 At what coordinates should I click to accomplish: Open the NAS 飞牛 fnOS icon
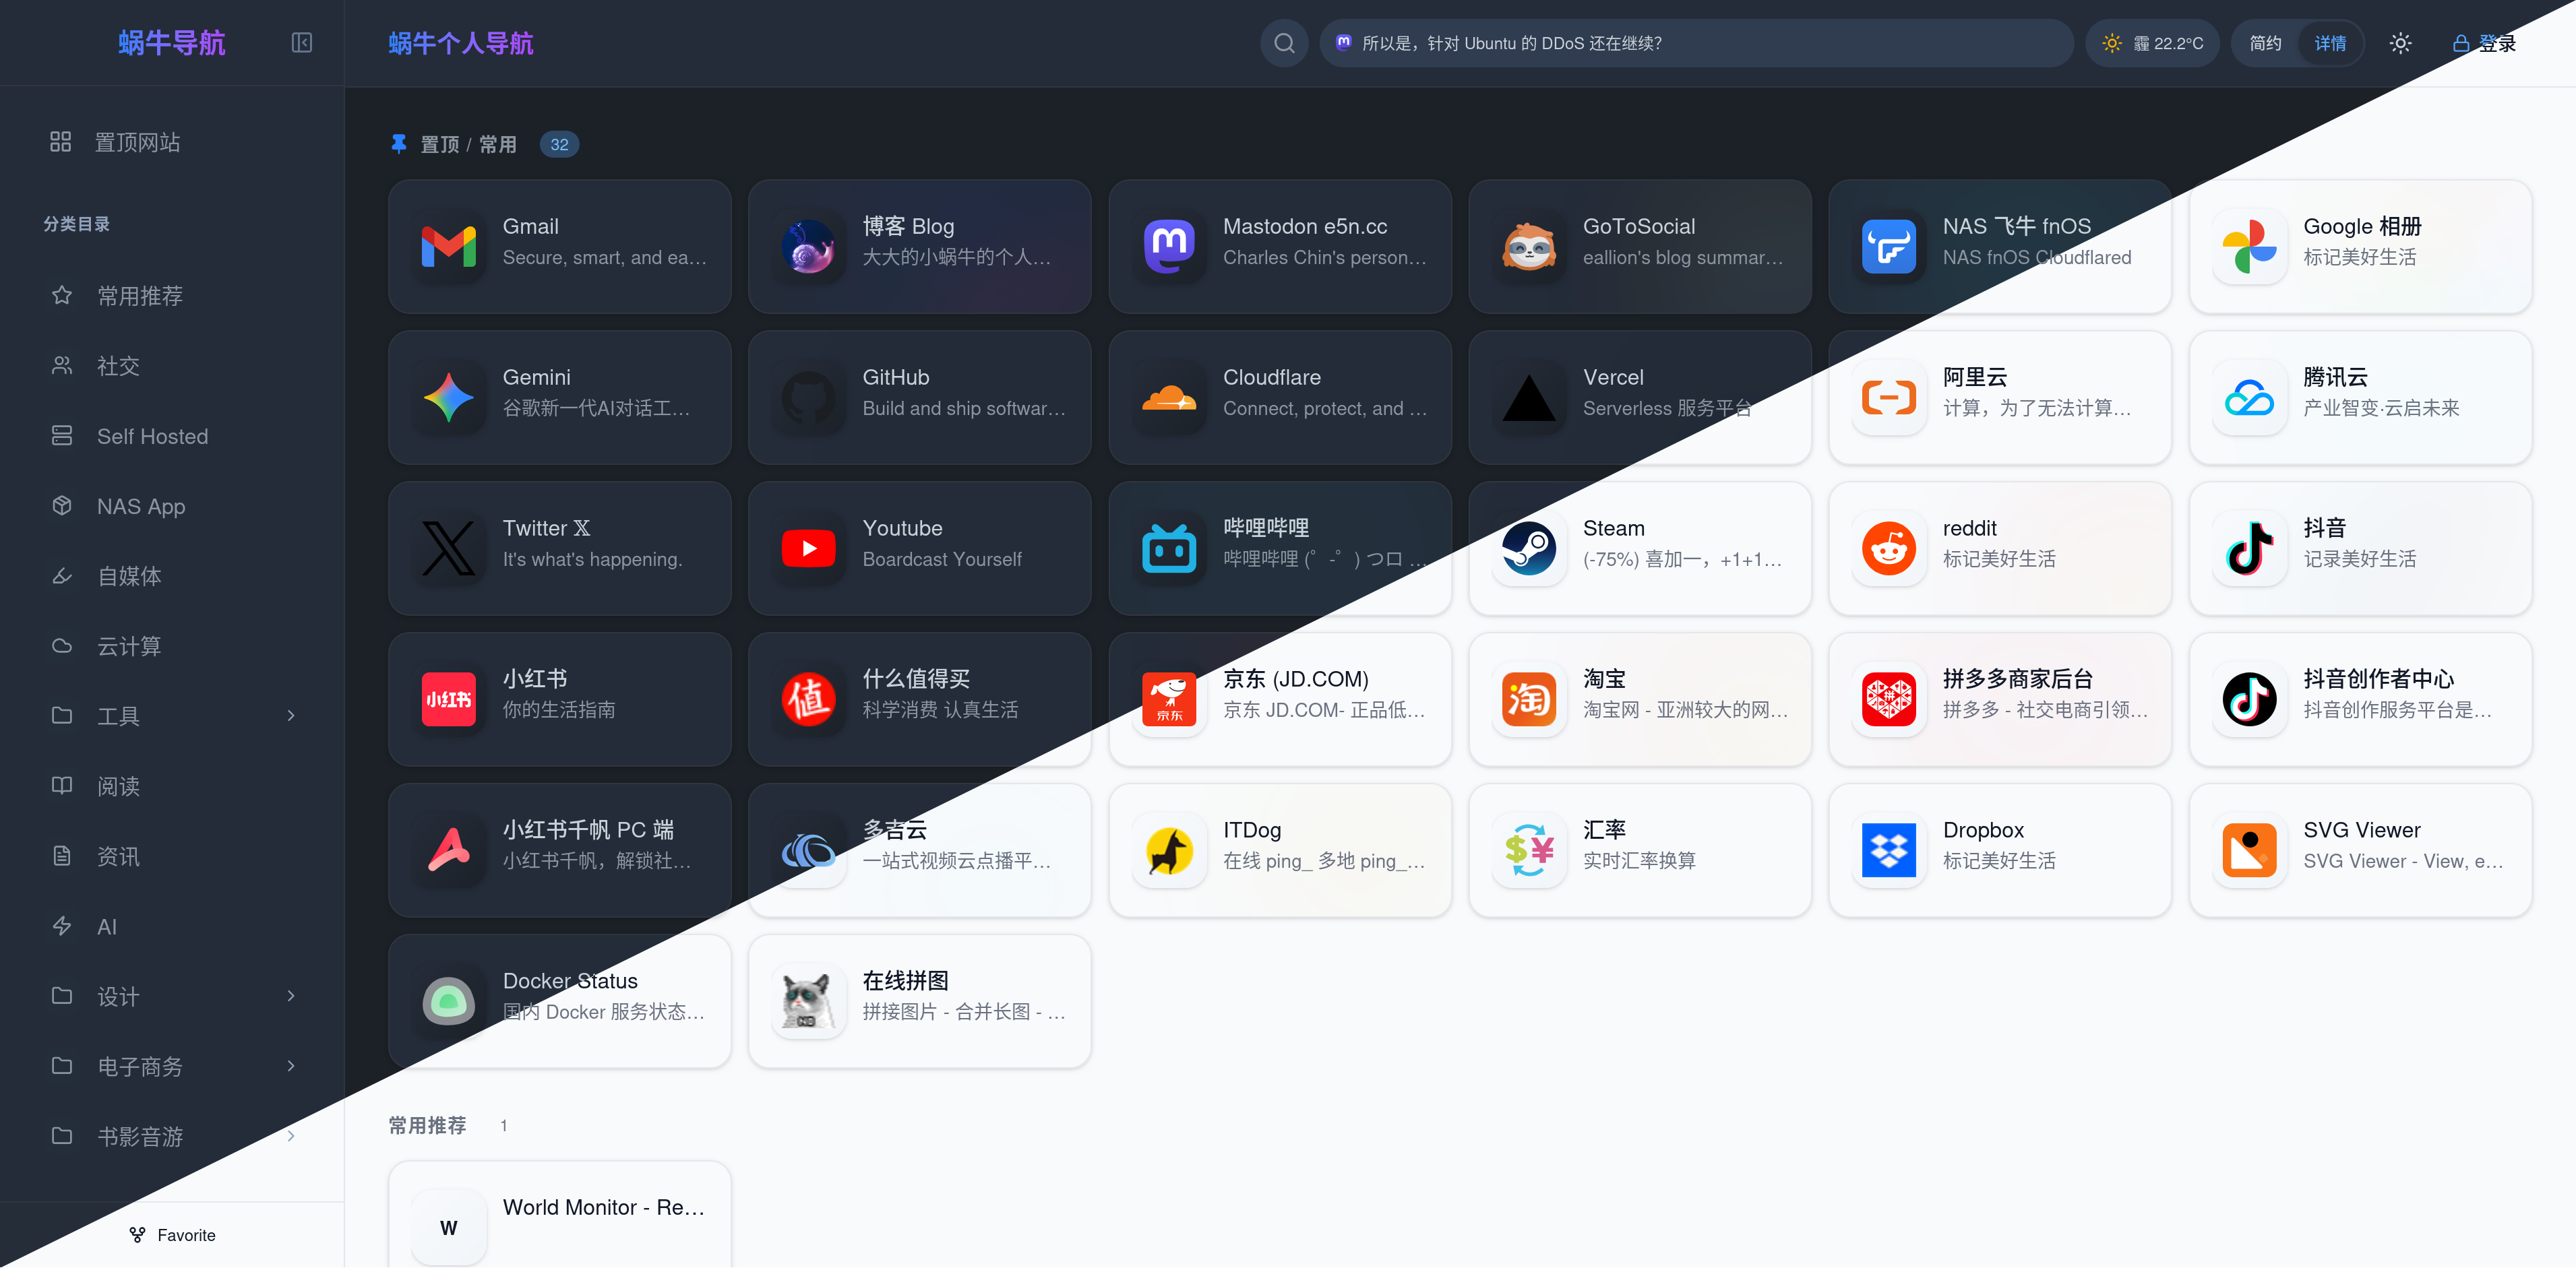(1889, 247)
